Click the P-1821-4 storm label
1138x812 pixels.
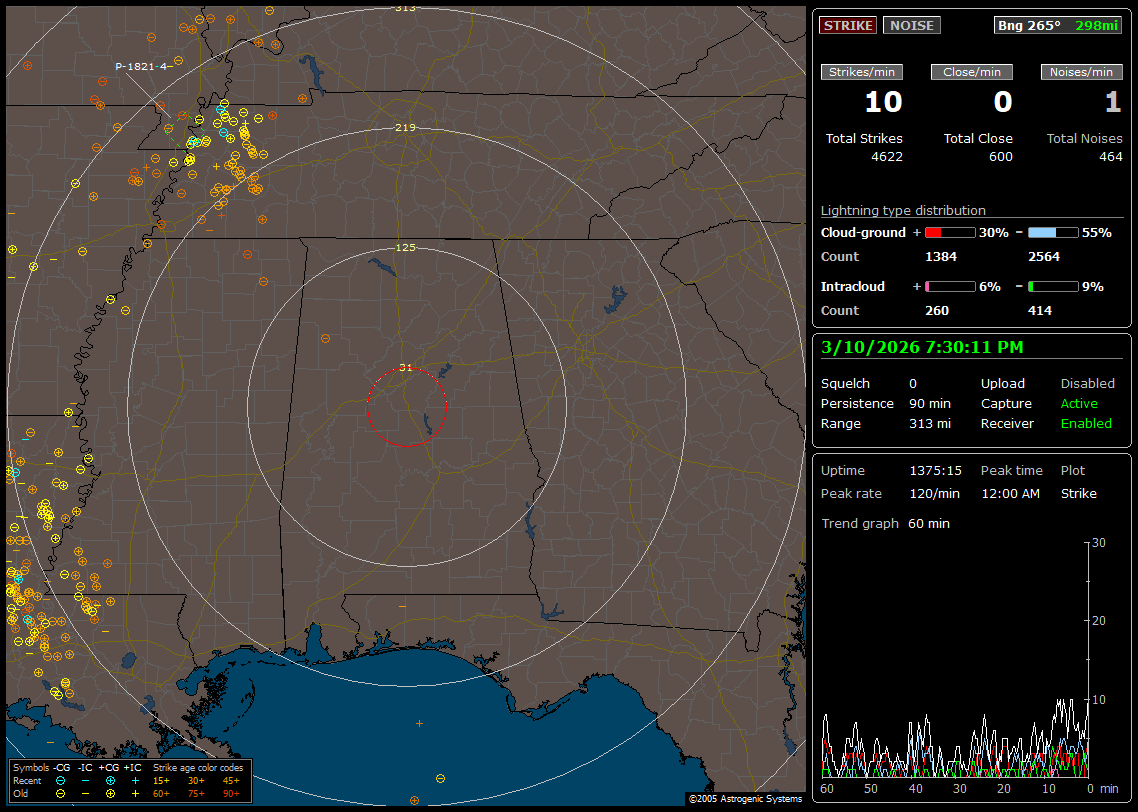(140, 66)
